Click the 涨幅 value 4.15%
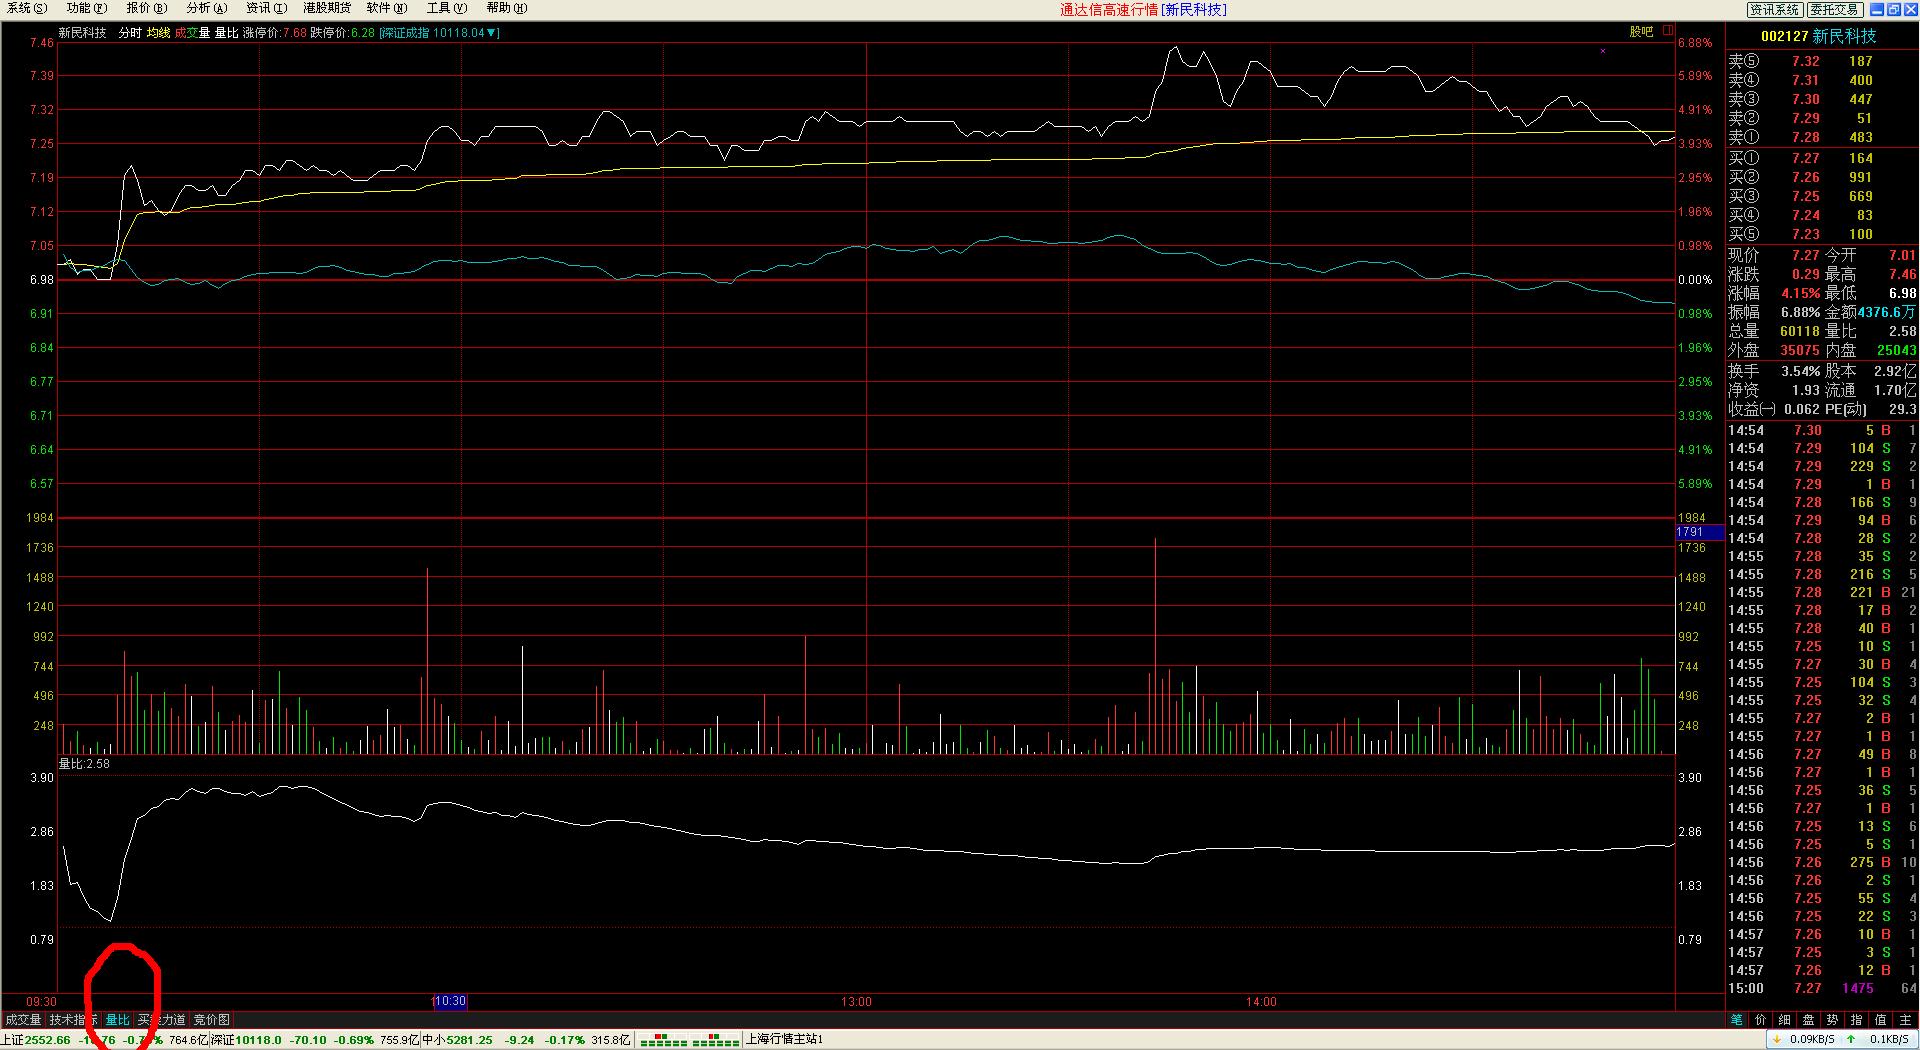 pos(1800,293)
